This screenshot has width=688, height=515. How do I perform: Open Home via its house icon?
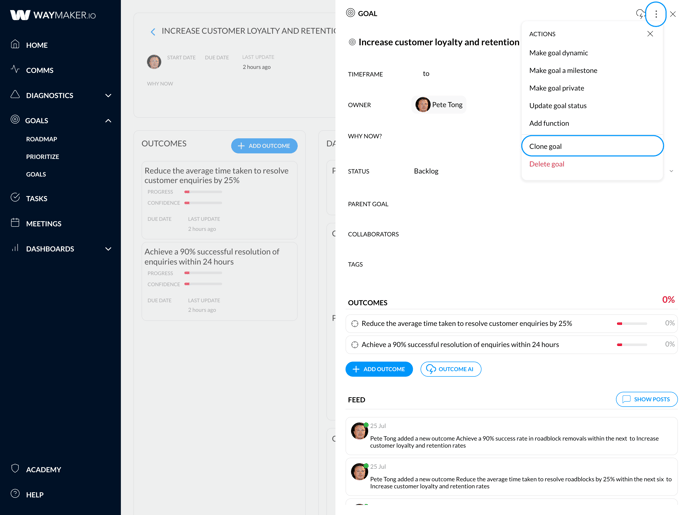point(15,44)
